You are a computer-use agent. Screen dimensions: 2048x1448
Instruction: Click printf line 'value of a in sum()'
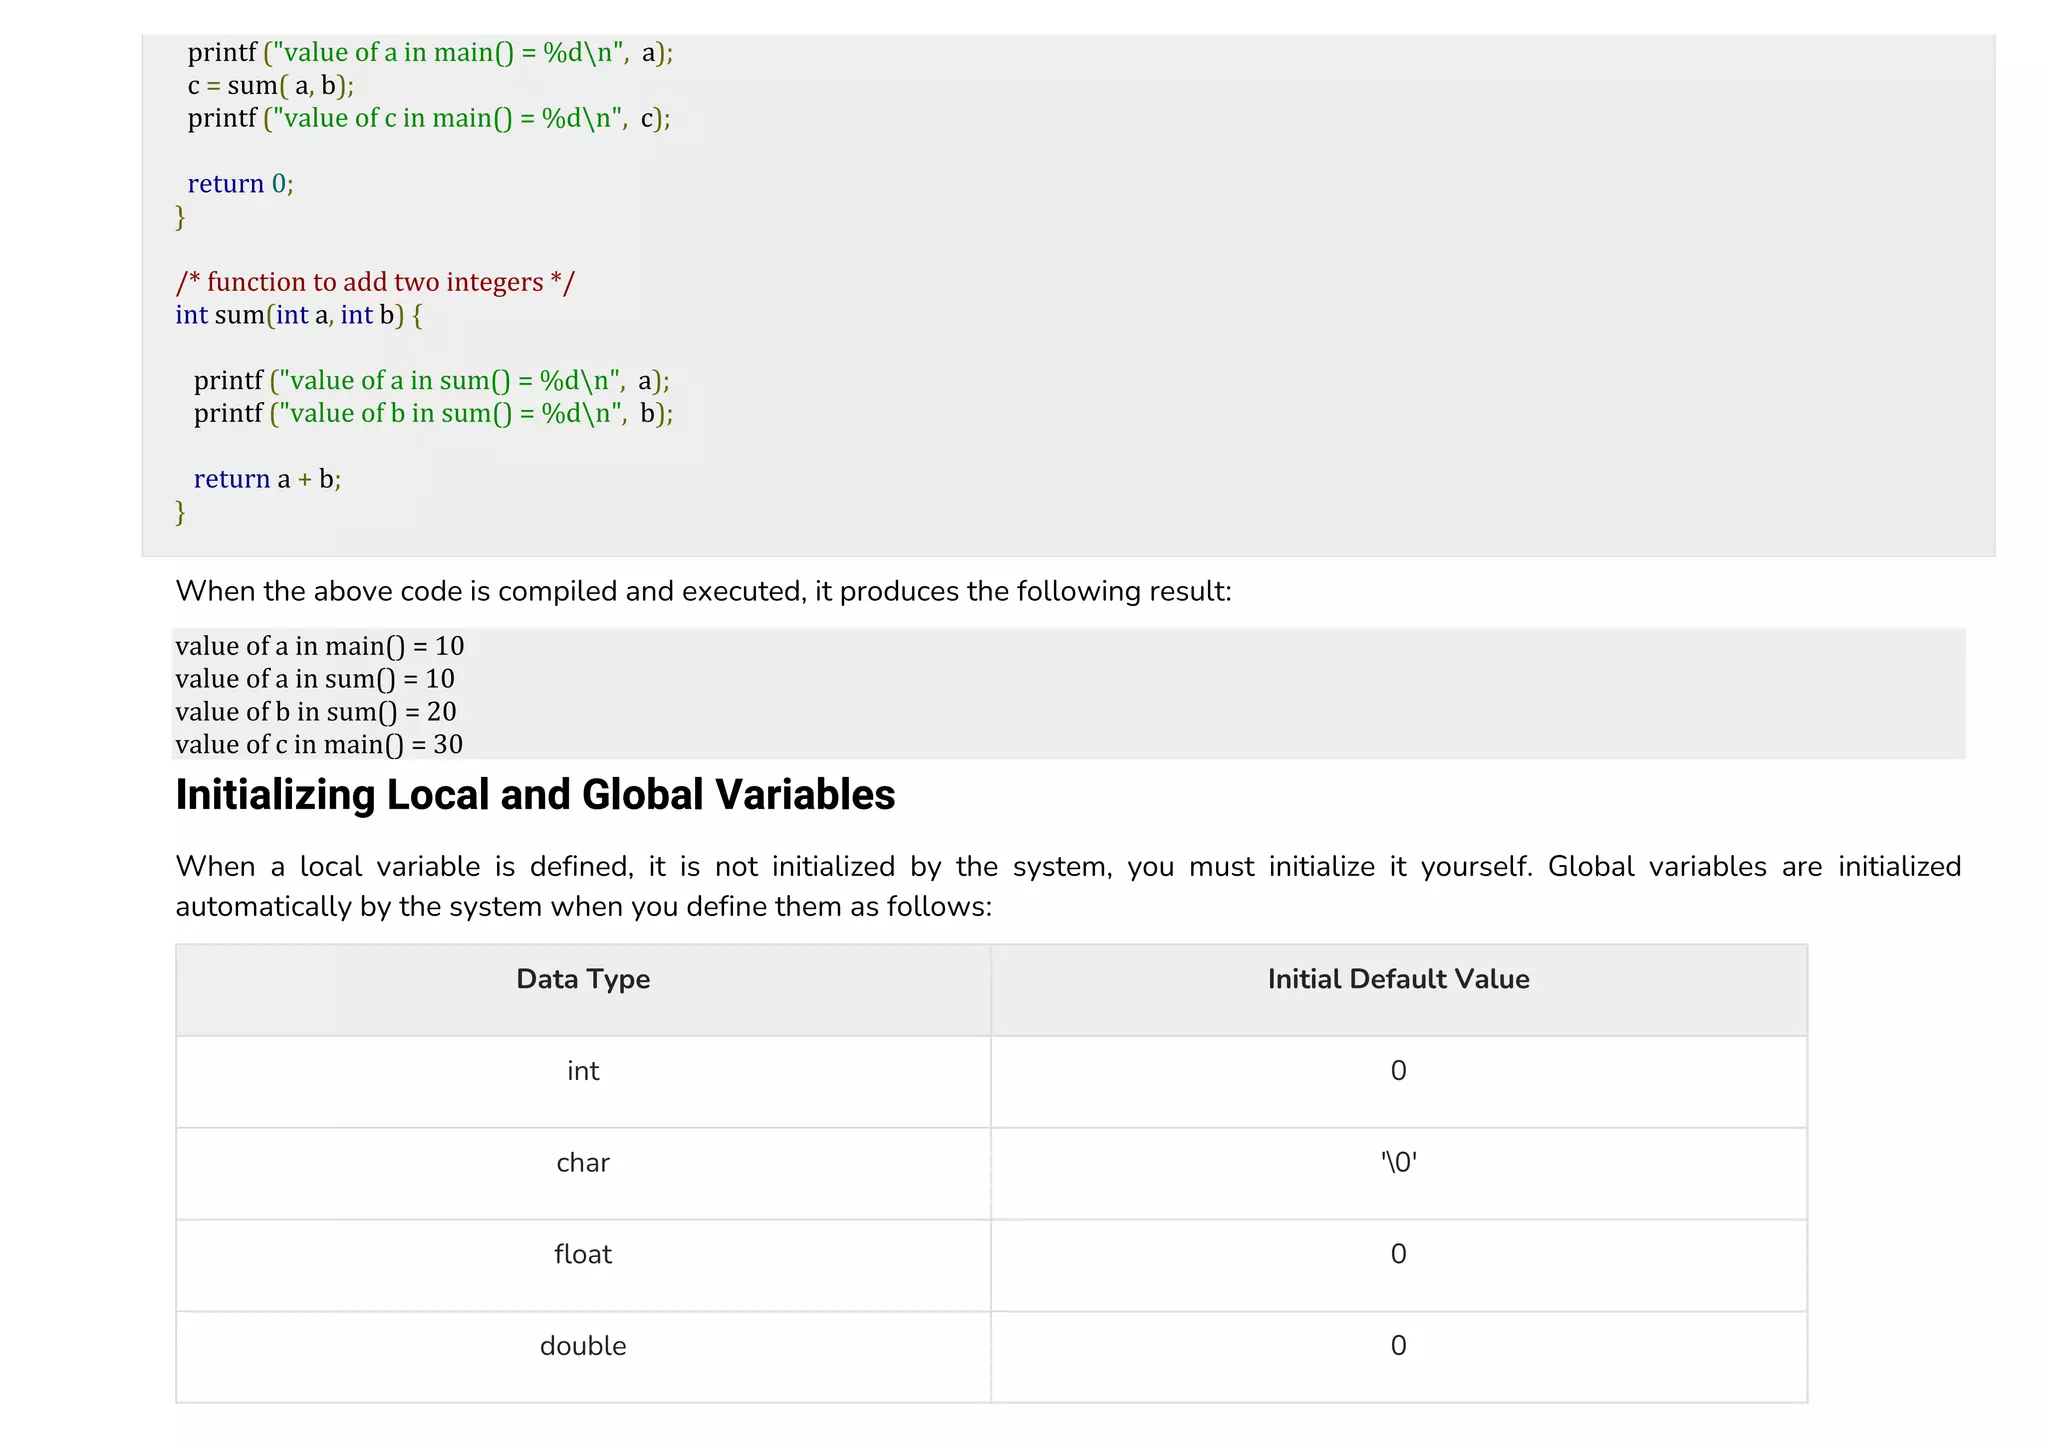pos(432,381)
